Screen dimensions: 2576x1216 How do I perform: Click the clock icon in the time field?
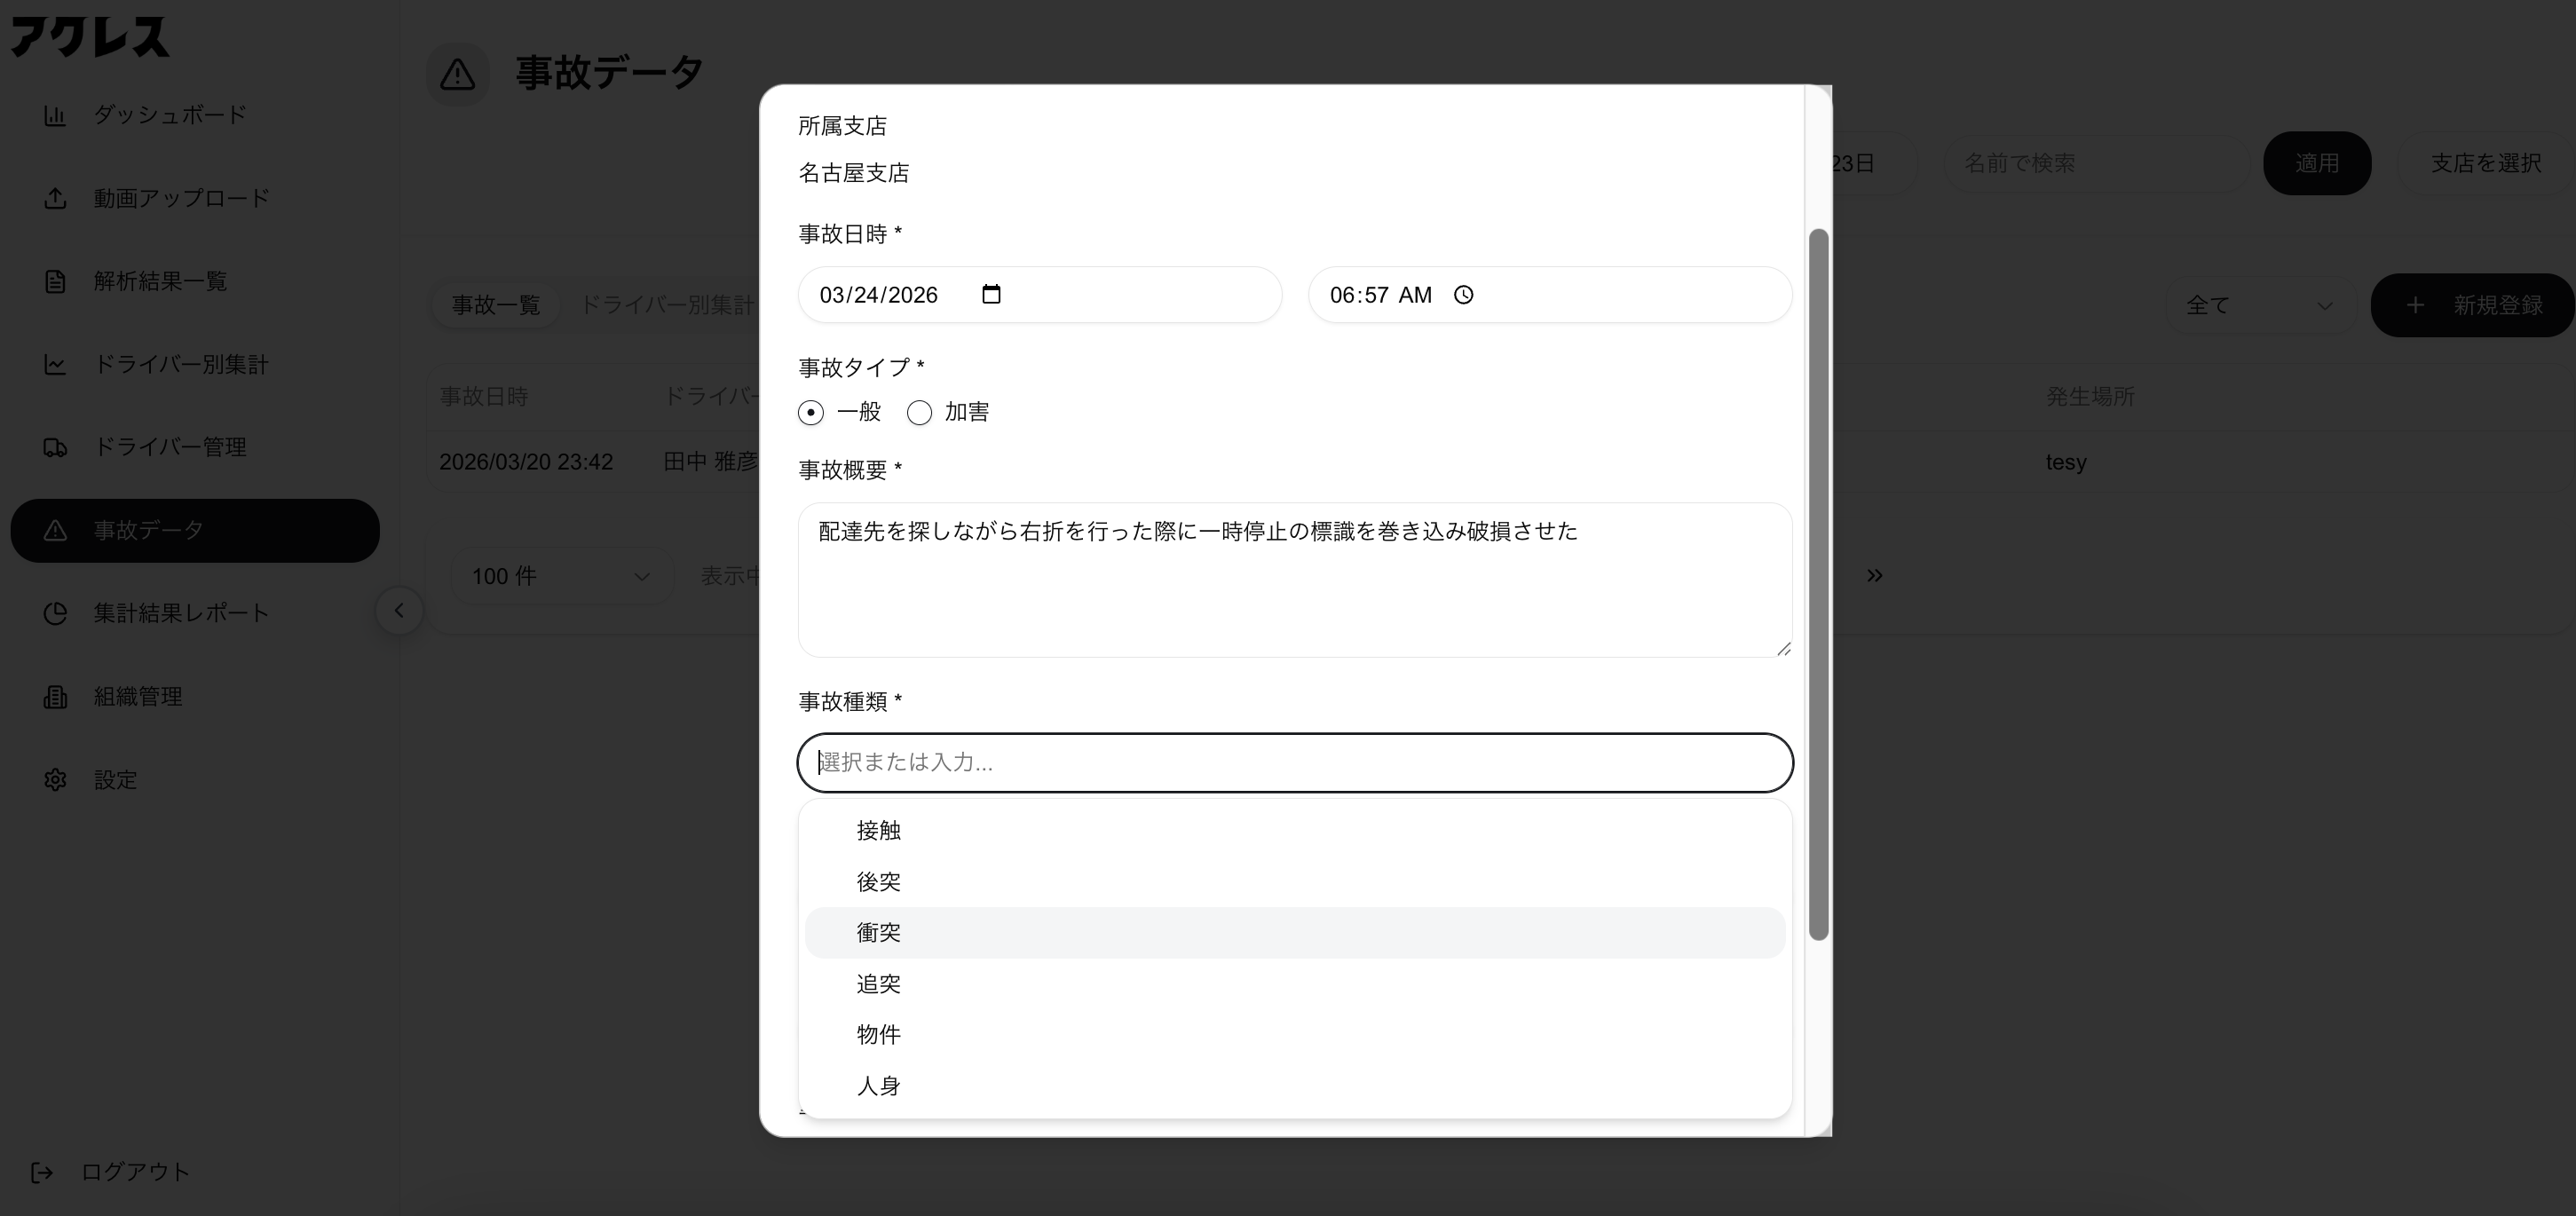click(1463, 295)
